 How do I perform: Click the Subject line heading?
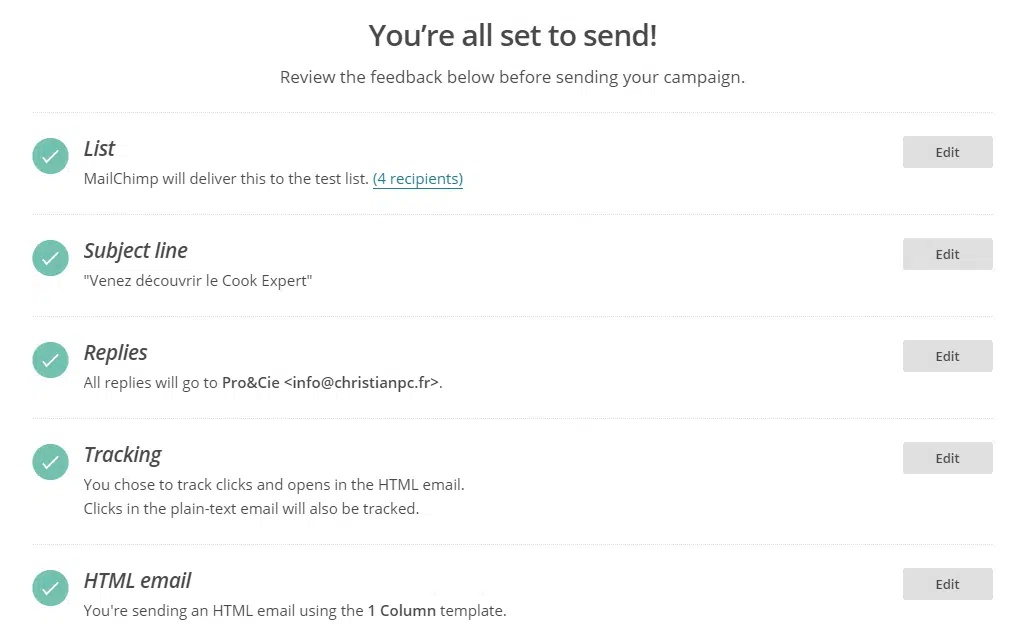[135, 251]
